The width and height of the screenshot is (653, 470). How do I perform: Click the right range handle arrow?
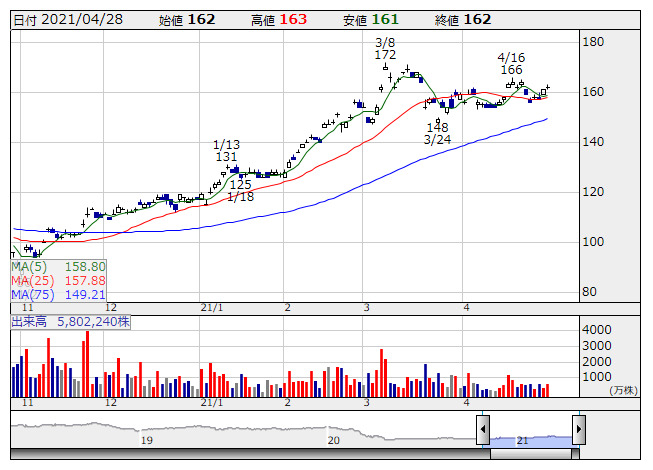pos(578,431)
